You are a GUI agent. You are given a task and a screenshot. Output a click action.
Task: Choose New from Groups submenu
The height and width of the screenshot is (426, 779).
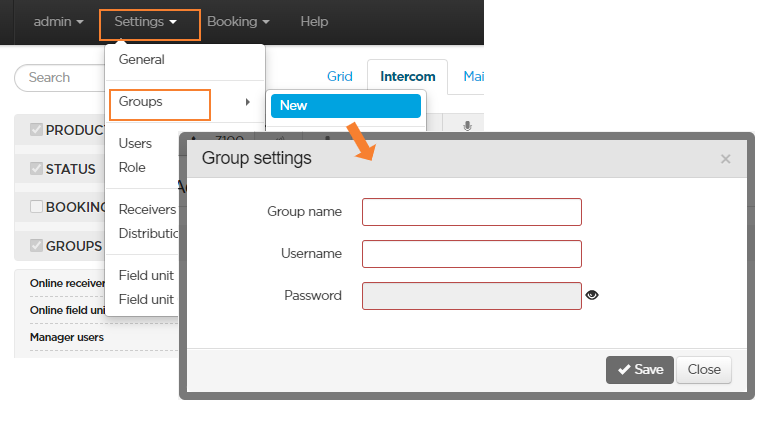click(x=345, y=105)
